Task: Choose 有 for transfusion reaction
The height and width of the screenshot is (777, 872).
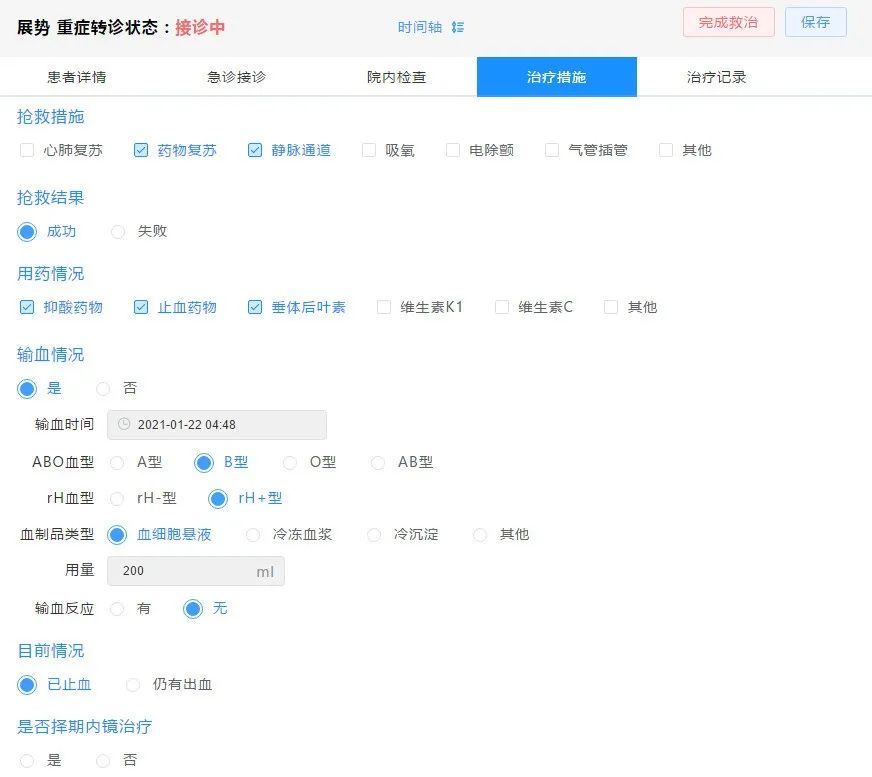Action: point(117,608)
